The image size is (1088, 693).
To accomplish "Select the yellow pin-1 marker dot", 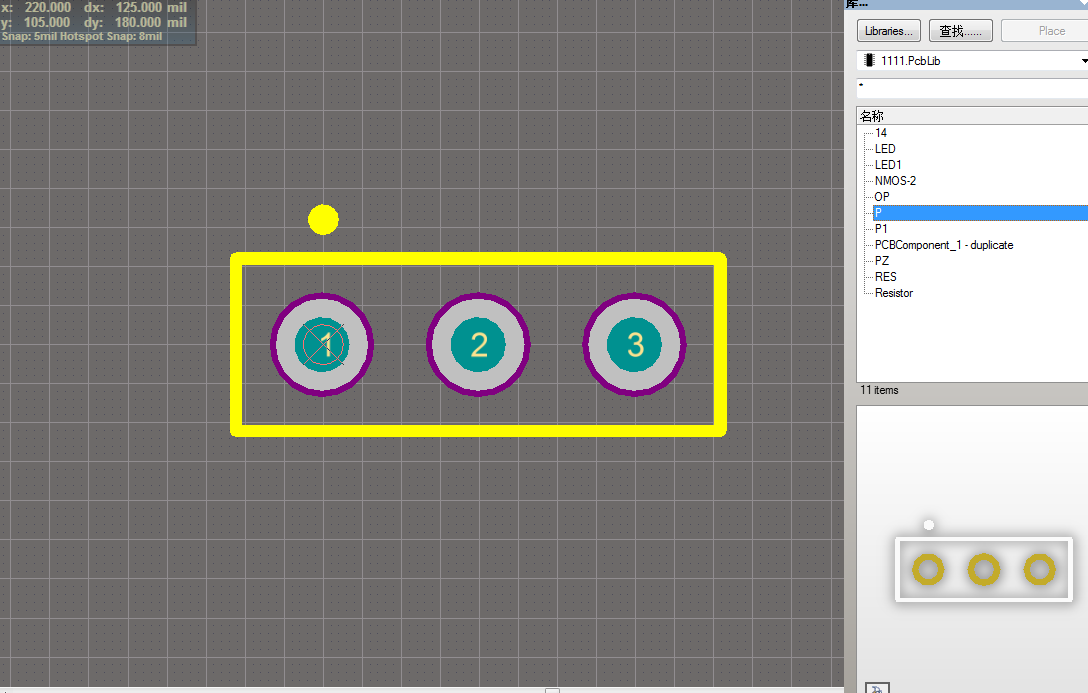I will point(323,220).
